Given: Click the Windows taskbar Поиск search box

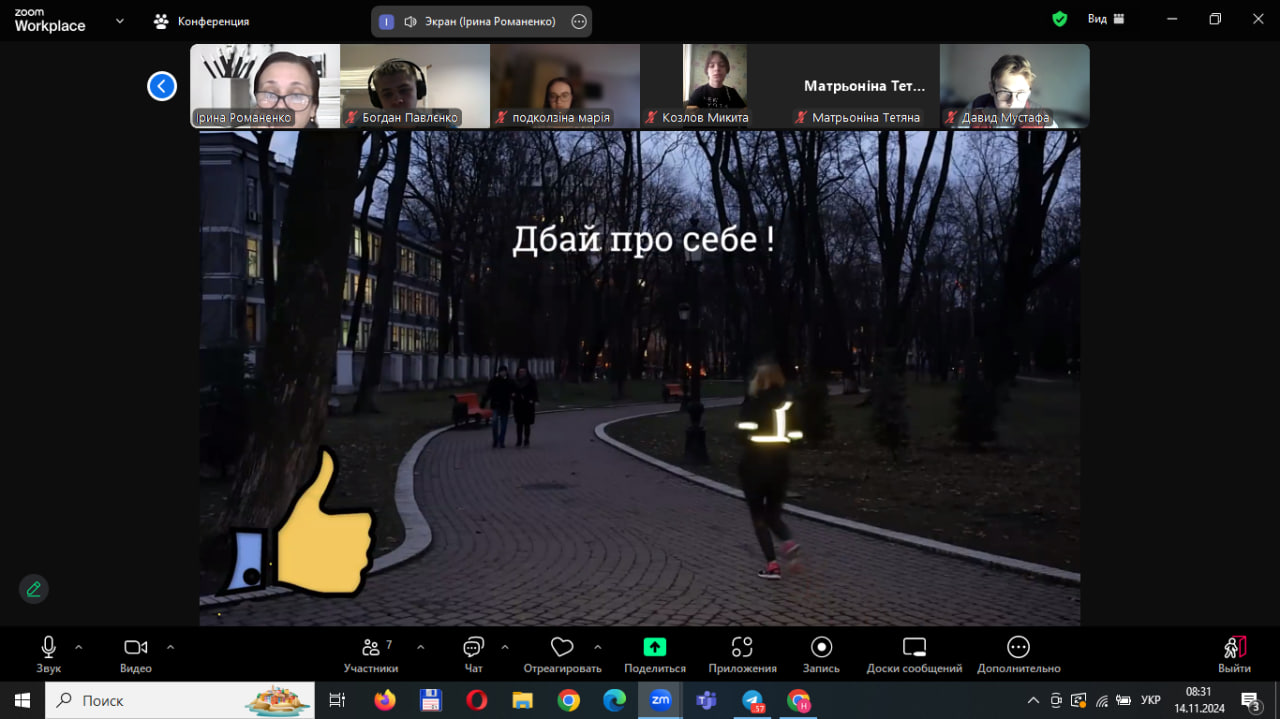Looking at the screenshot, I should point(180,700).
